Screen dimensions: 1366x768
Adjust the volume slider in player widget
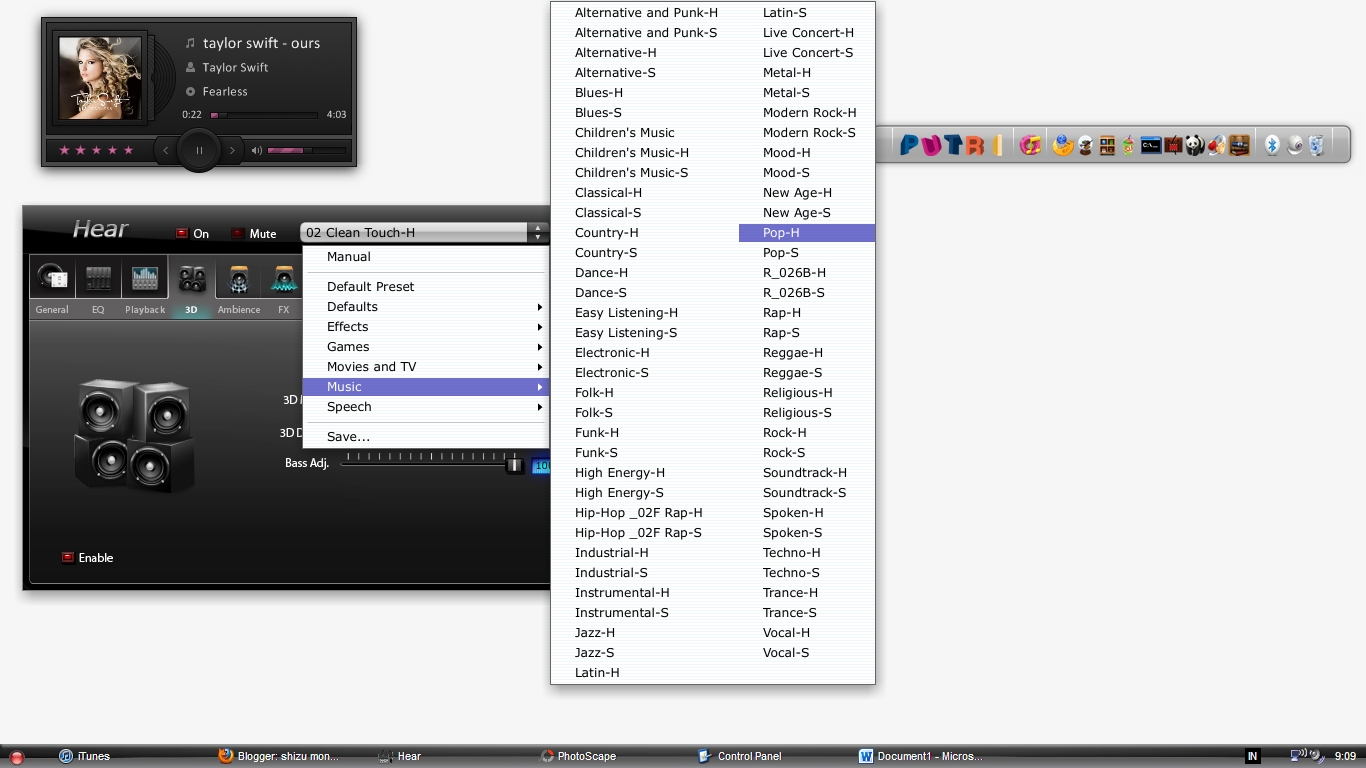click(306, 151)
